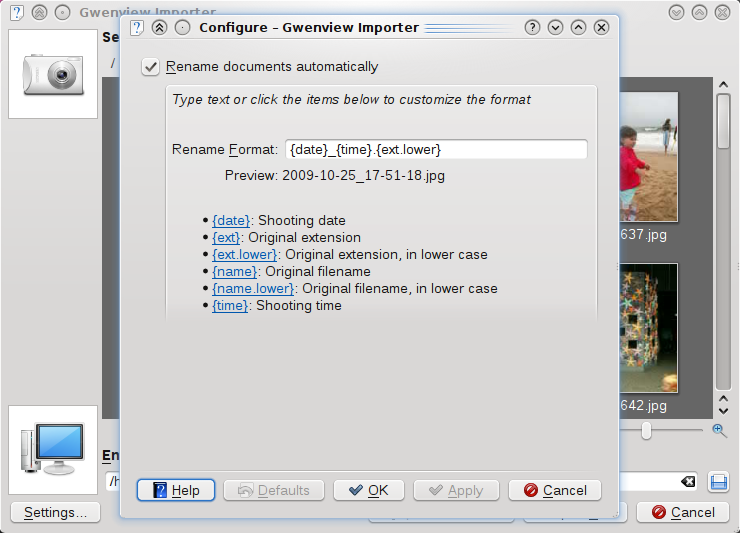Click keep-above icon in Gwenview Importer titlebar
Screen dimensions: 740x533
coord(40,12)
